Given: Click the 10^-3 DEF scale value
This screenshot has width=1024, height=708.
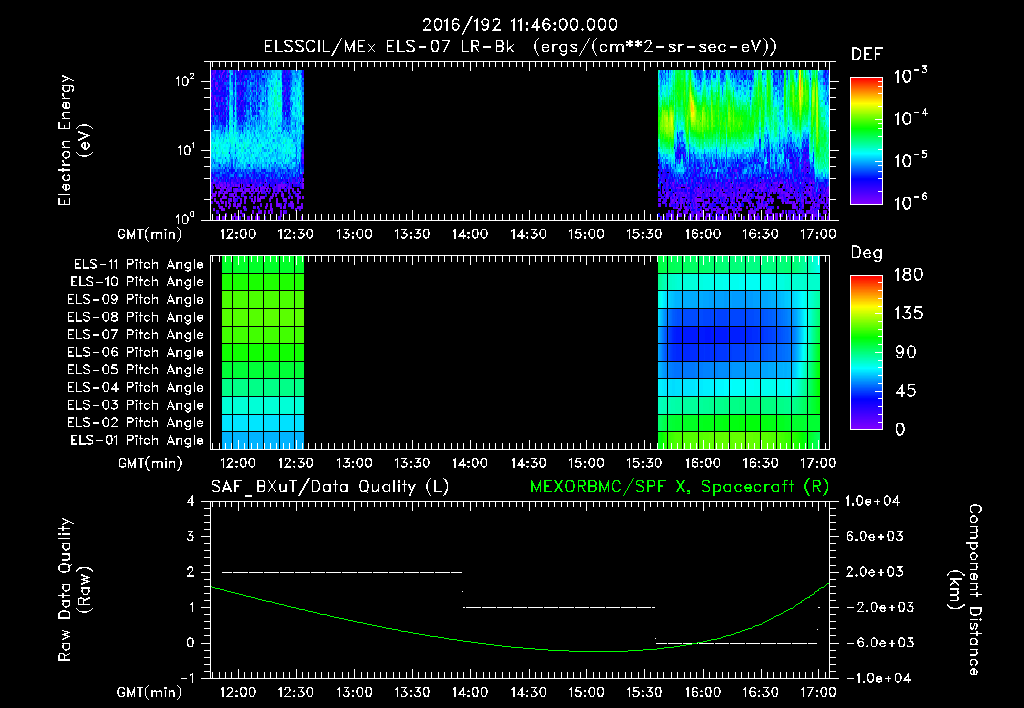Looking at the screenshot, I should tap(911, 76).
